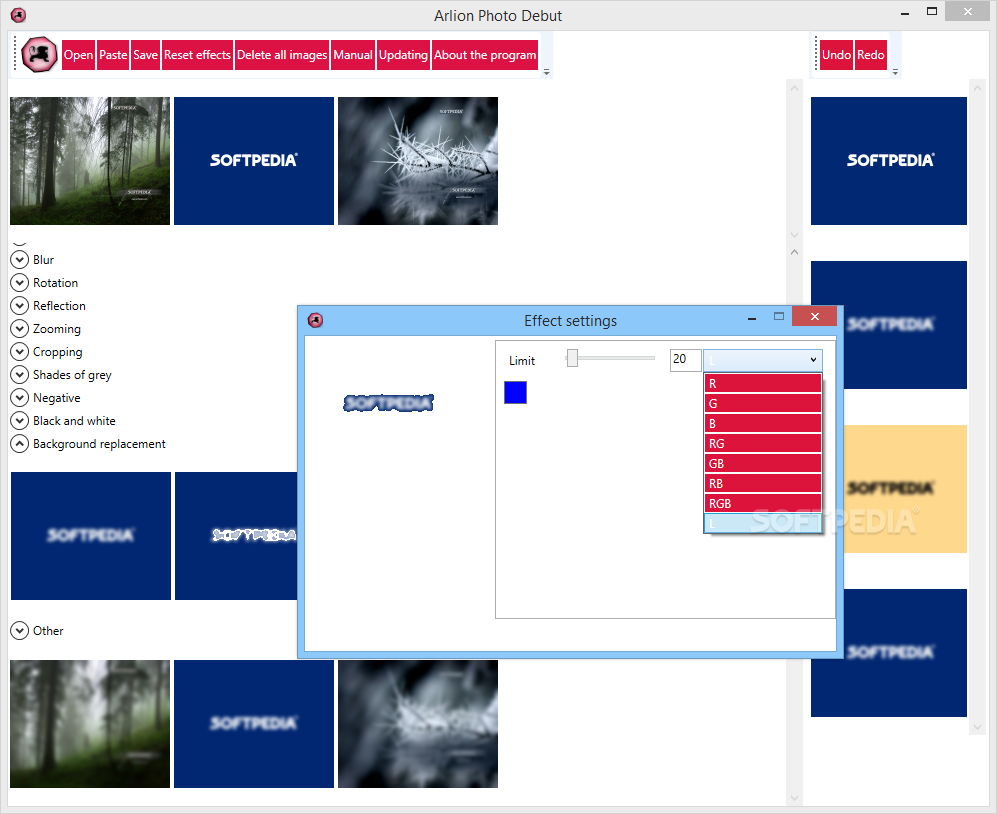Click up arrow of effects list scrollbar
The image size is (997, 814).
794,252
